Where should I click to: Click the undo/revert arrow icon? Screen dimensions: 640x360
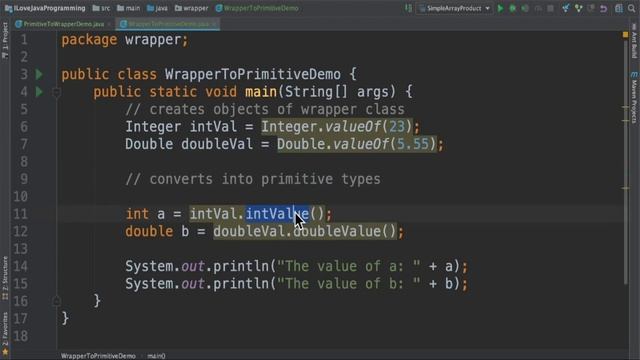[603, 8]
